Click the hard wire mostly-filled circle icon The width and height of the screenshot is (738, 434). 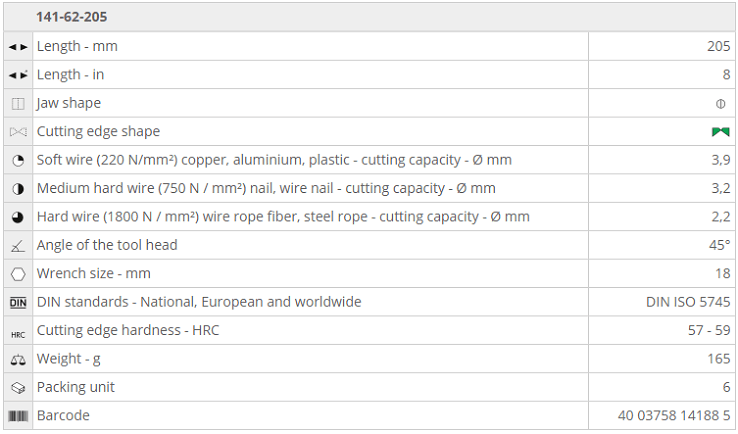[x=18, y=217]
